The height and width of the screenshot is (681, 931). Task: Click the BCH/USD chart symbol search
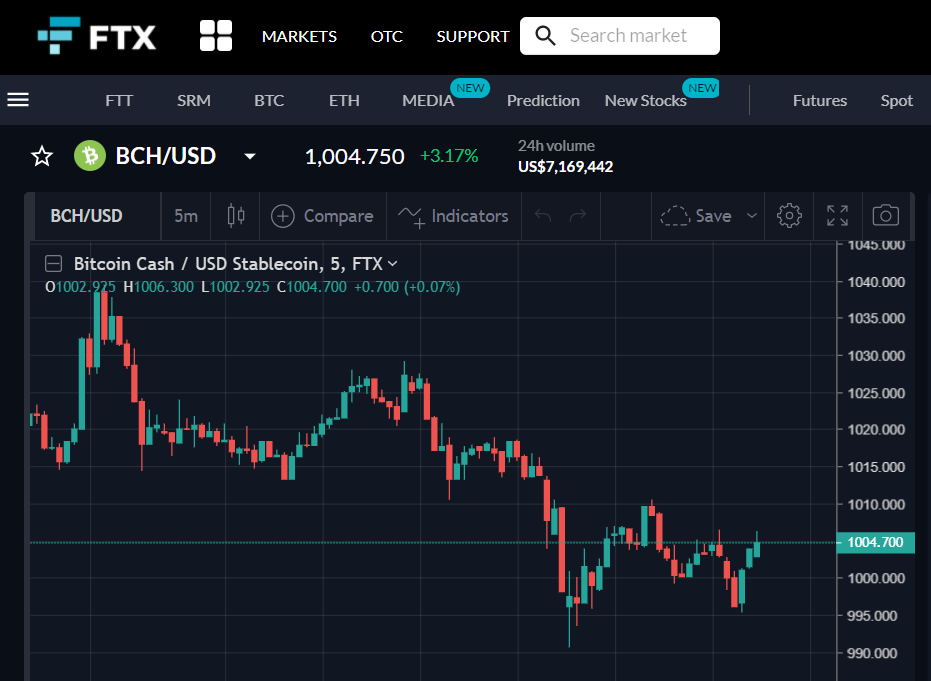click(87, 216)
